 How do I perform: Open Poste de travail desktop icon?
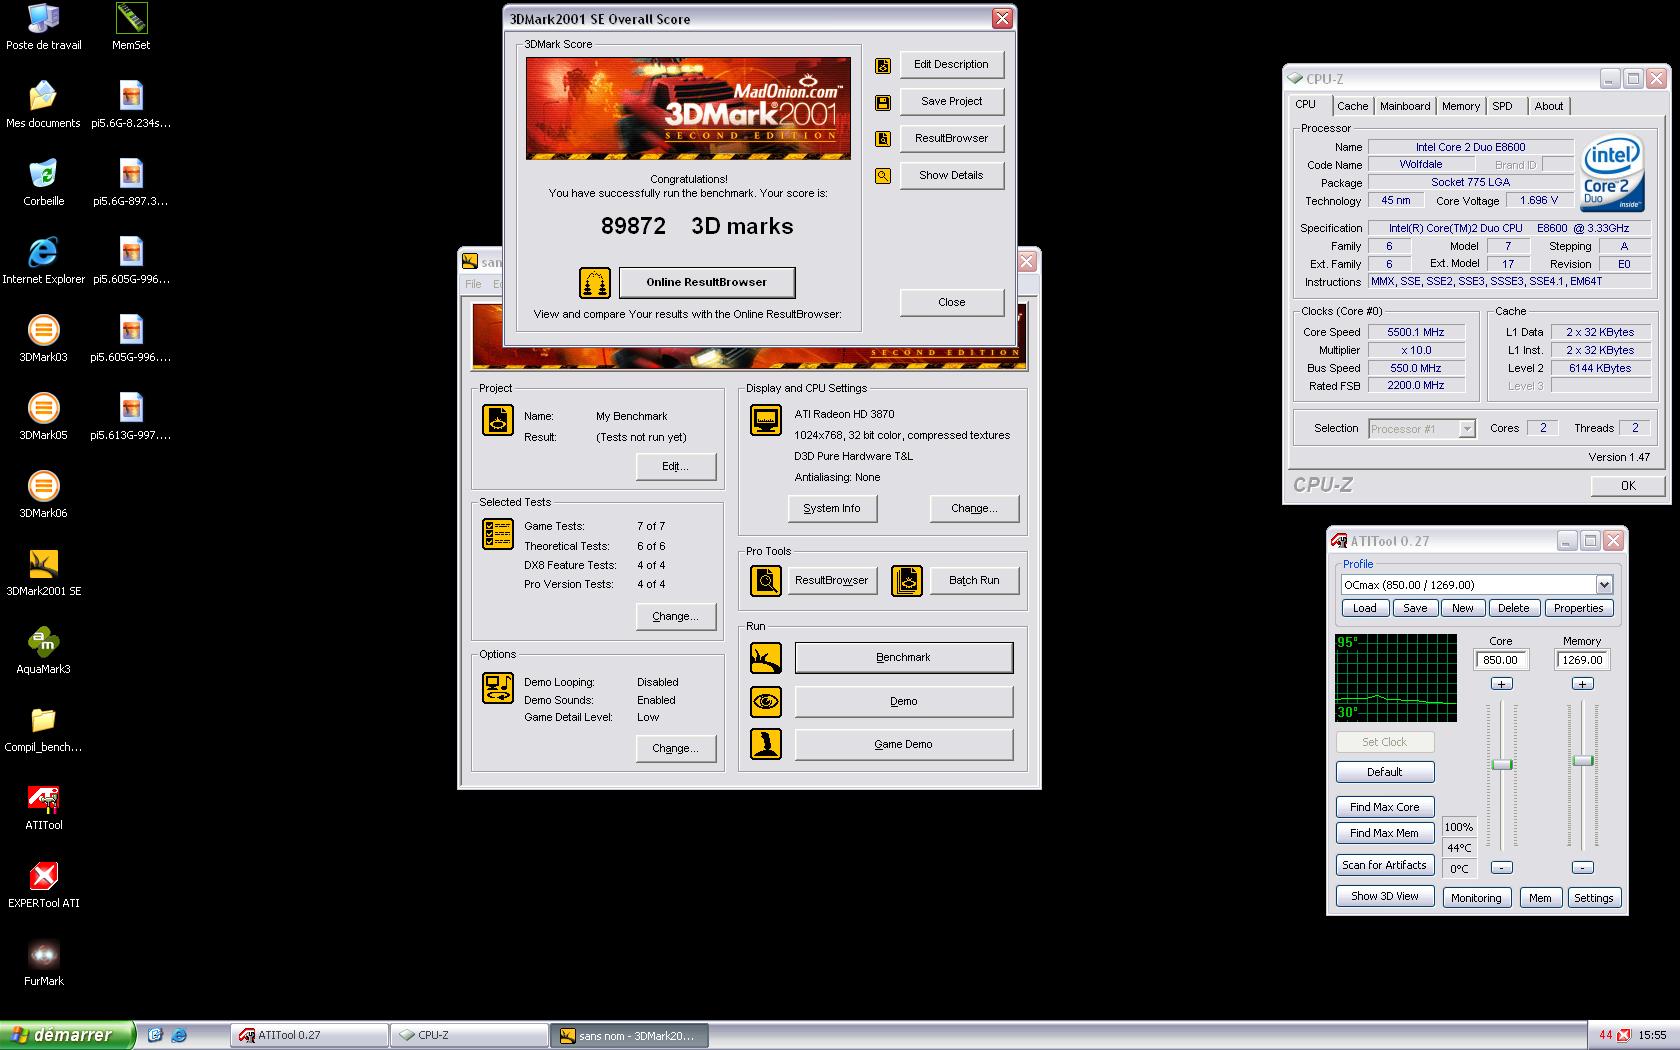(43, 27)
